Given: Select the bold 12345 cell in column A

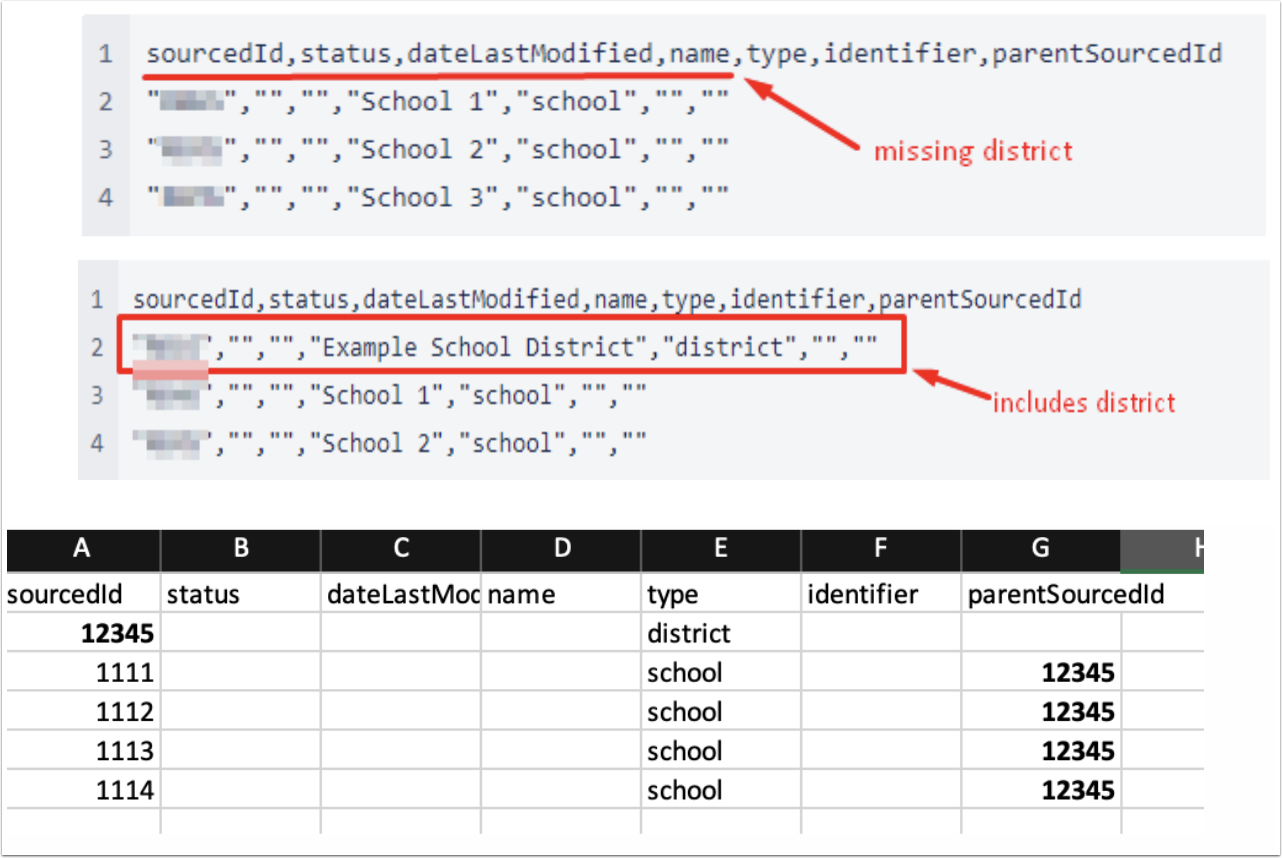Looking at the screenshot, I should 82,633.
